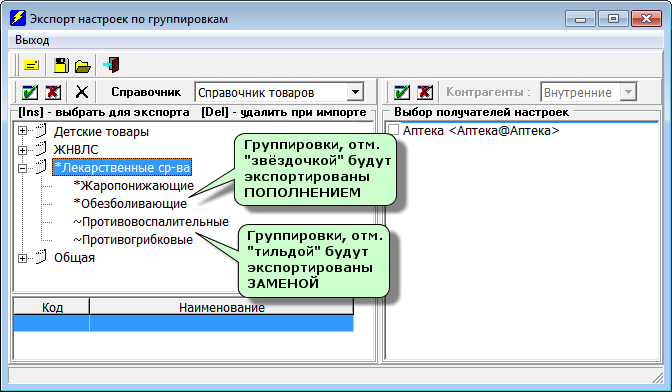Screen dimensions: 672x392
Task: Click the lightning app icon in title bar
Action: pos(18,18)
